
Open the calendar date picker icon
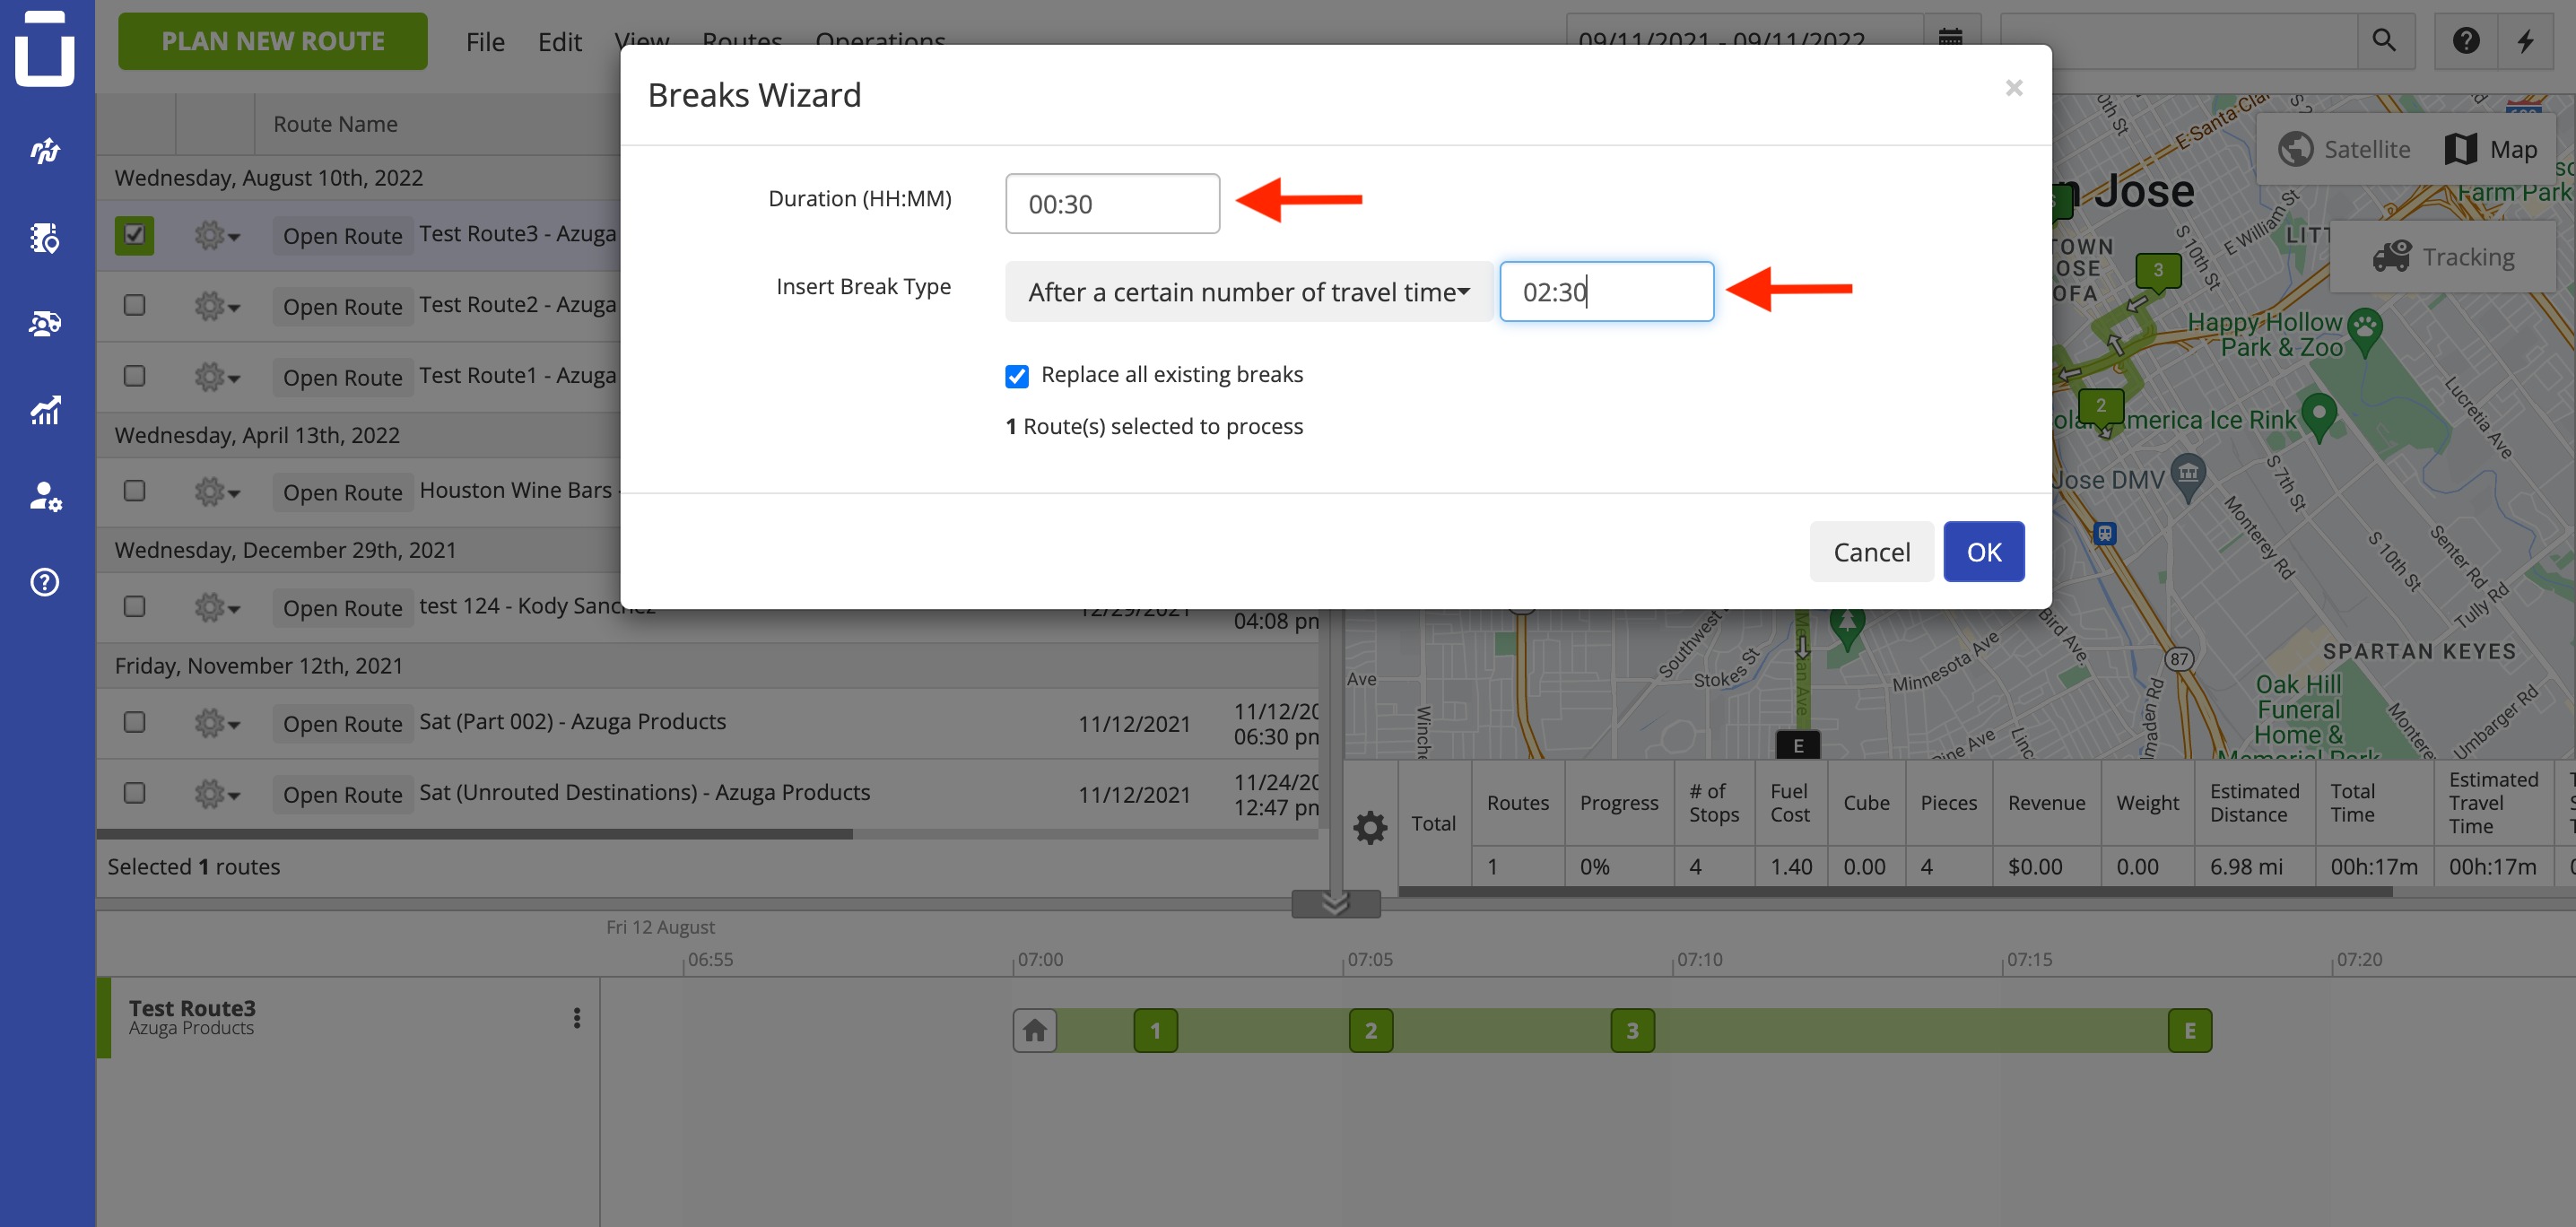coord(1950,40)
